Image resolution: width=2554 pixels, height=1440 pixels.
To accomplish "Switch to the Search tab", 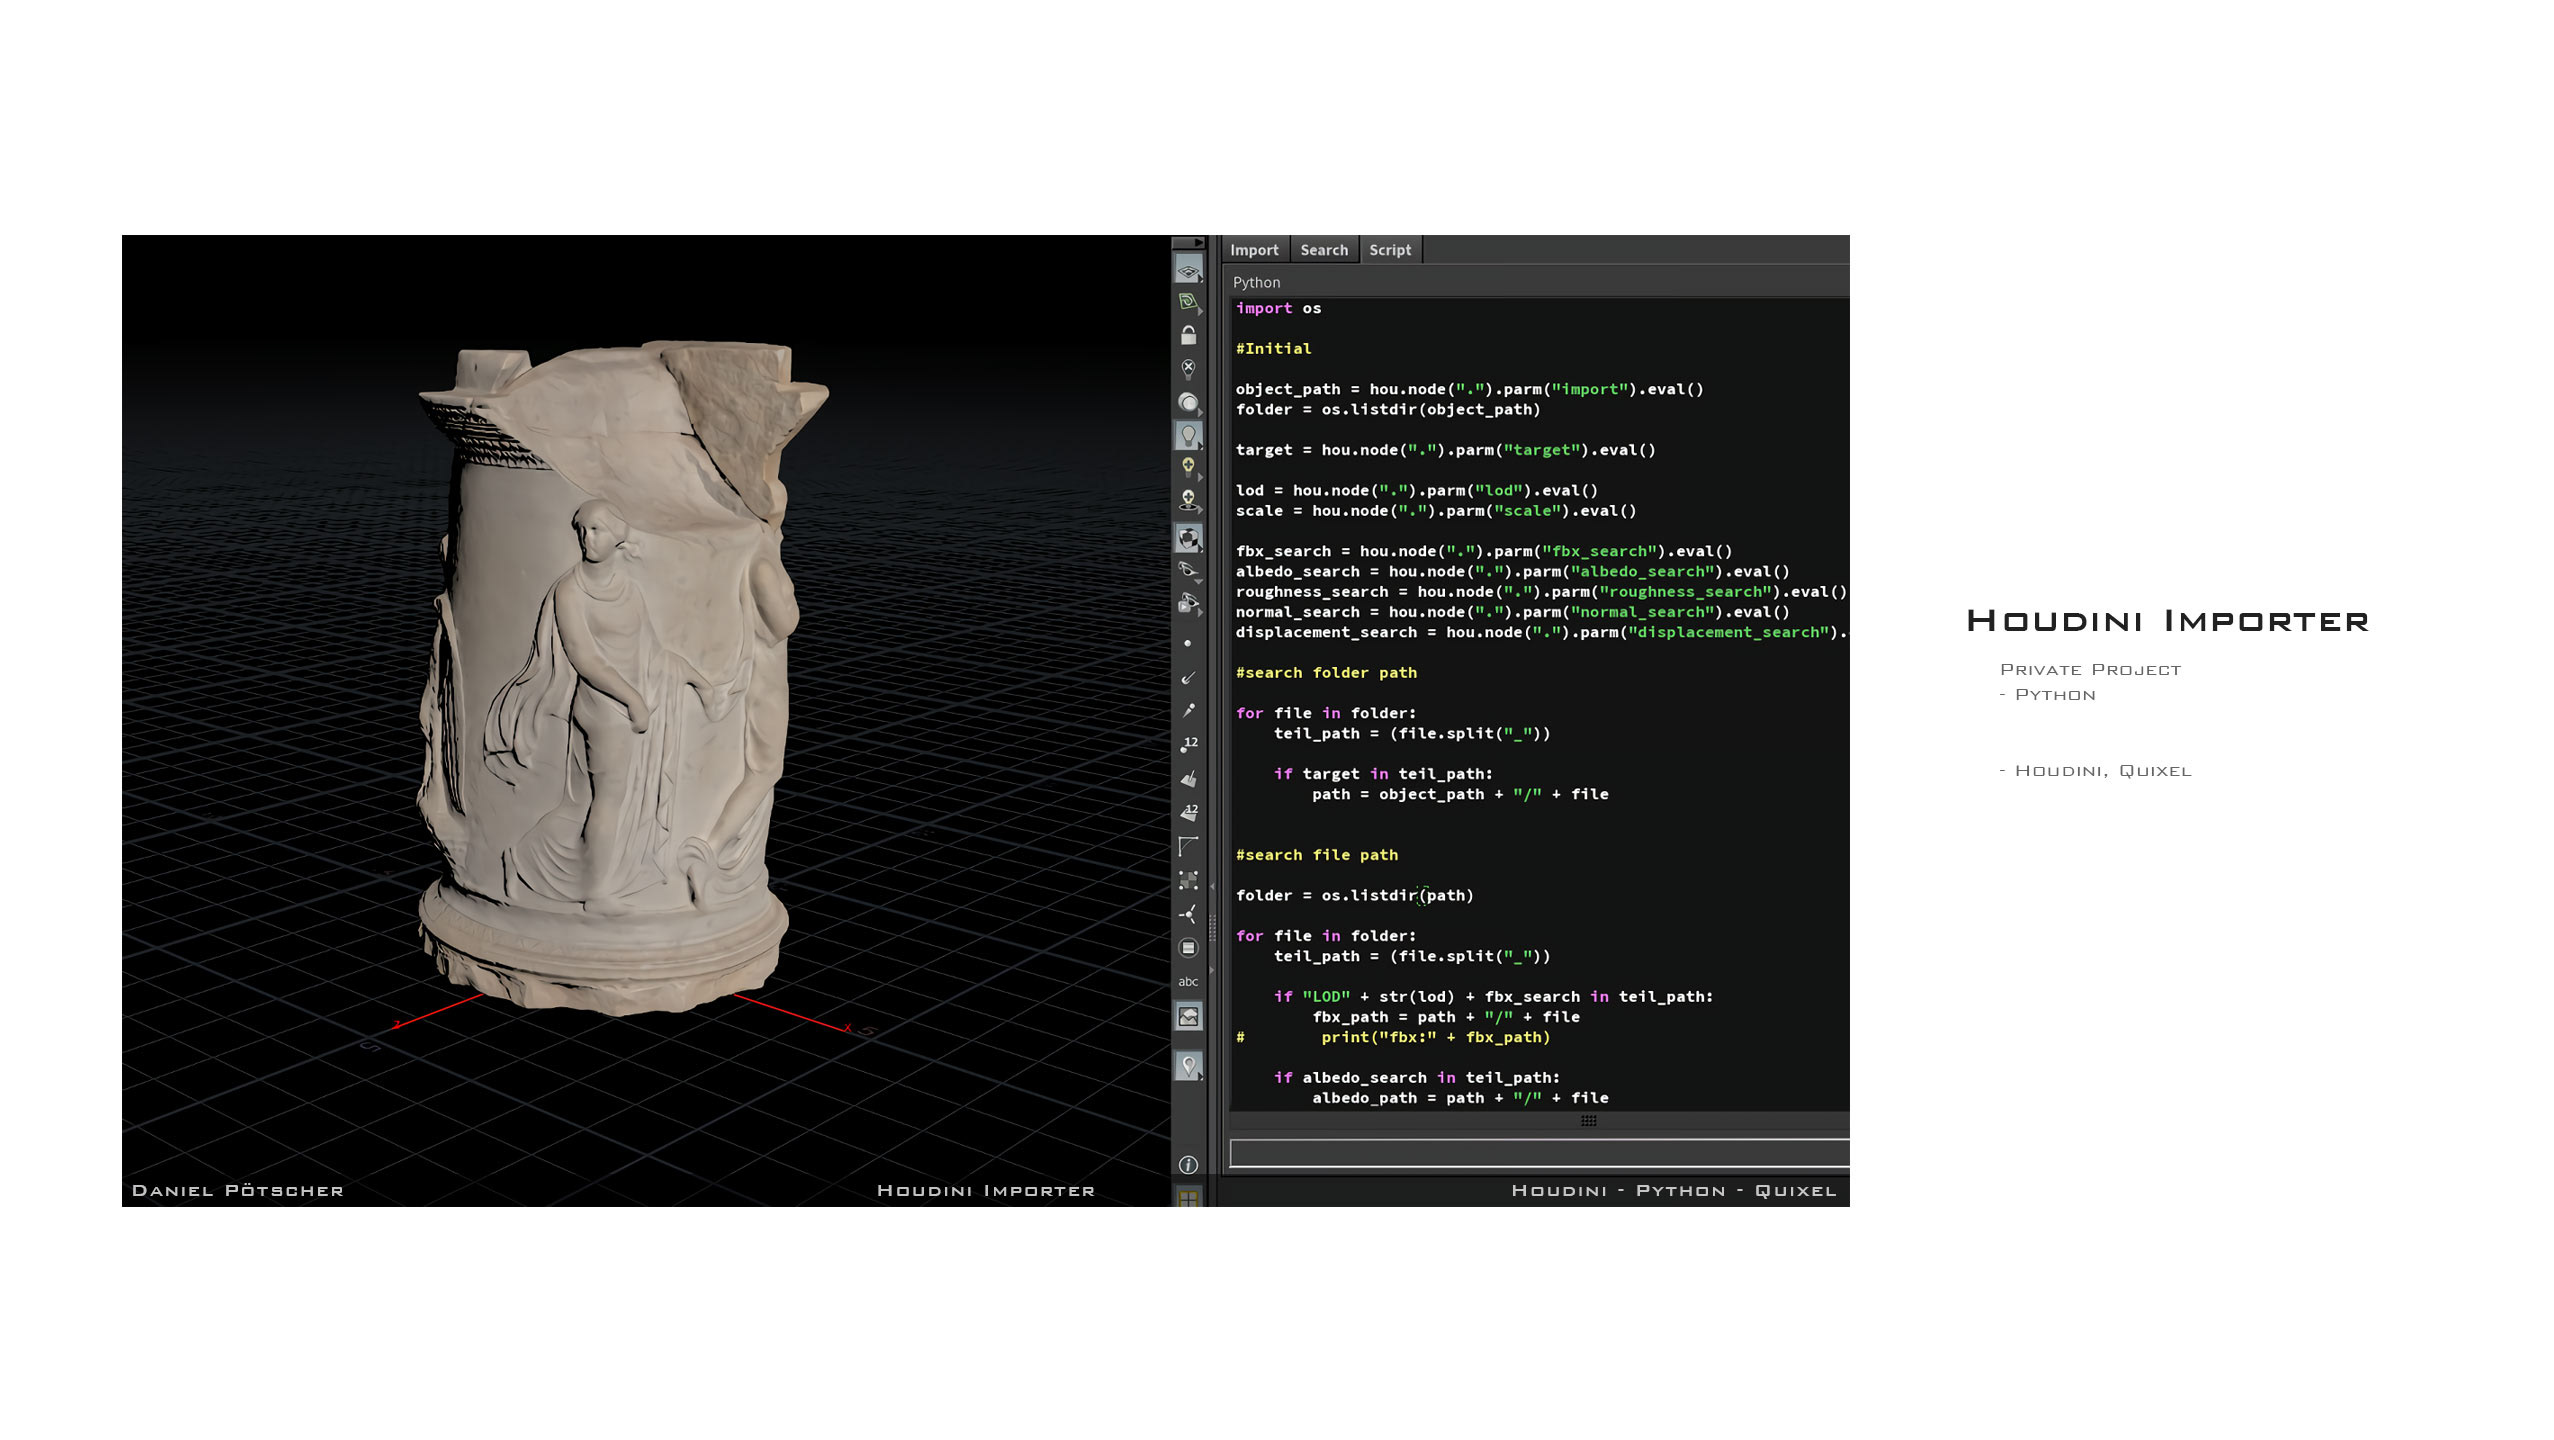I will (x=1324, y=250).
